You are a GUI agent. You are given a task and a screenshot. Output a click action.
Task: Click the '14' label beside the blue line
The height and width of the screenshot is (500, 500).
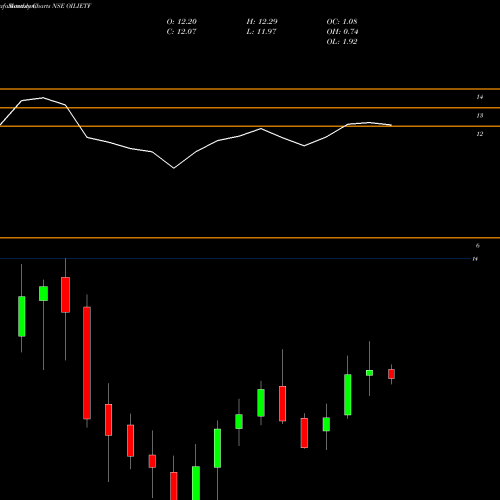pos(475,259)
